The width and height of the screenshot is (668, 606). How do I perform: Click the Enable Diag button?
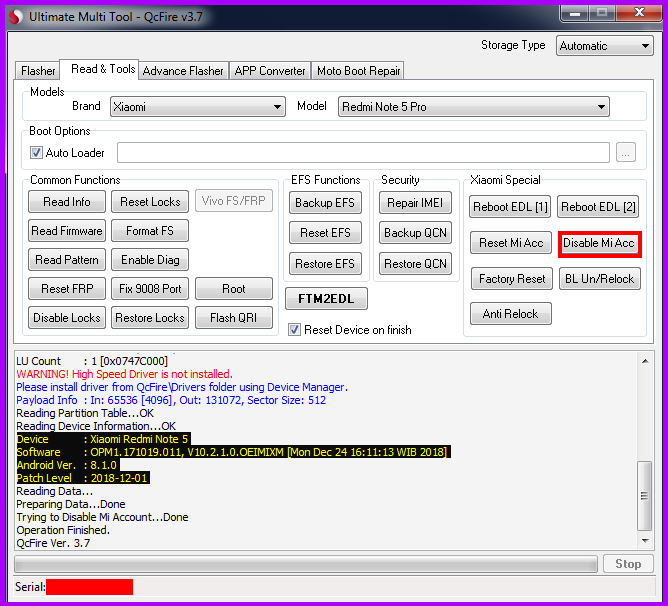pos(150,260)
